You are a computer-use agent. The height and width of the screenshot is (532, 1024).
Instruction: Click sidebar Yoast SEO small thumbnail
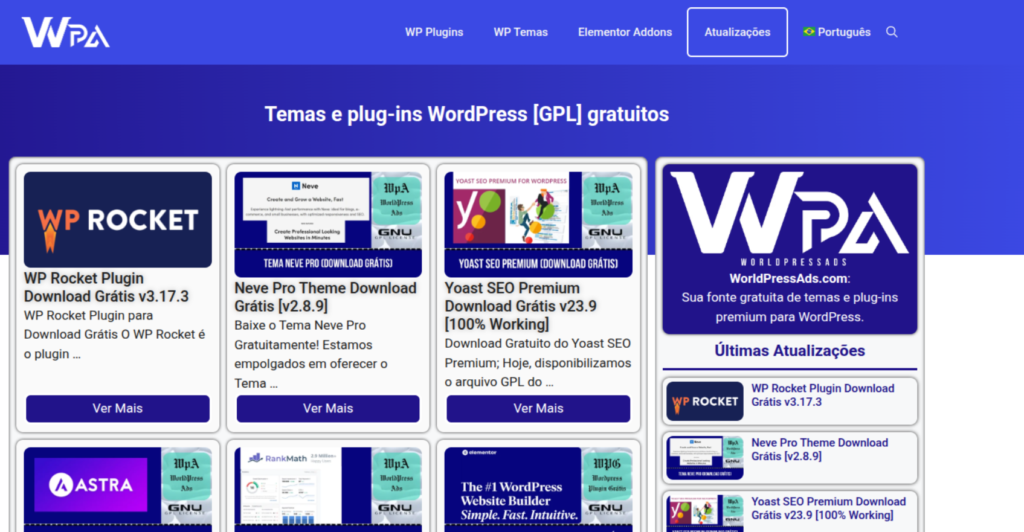coord(705,513)
